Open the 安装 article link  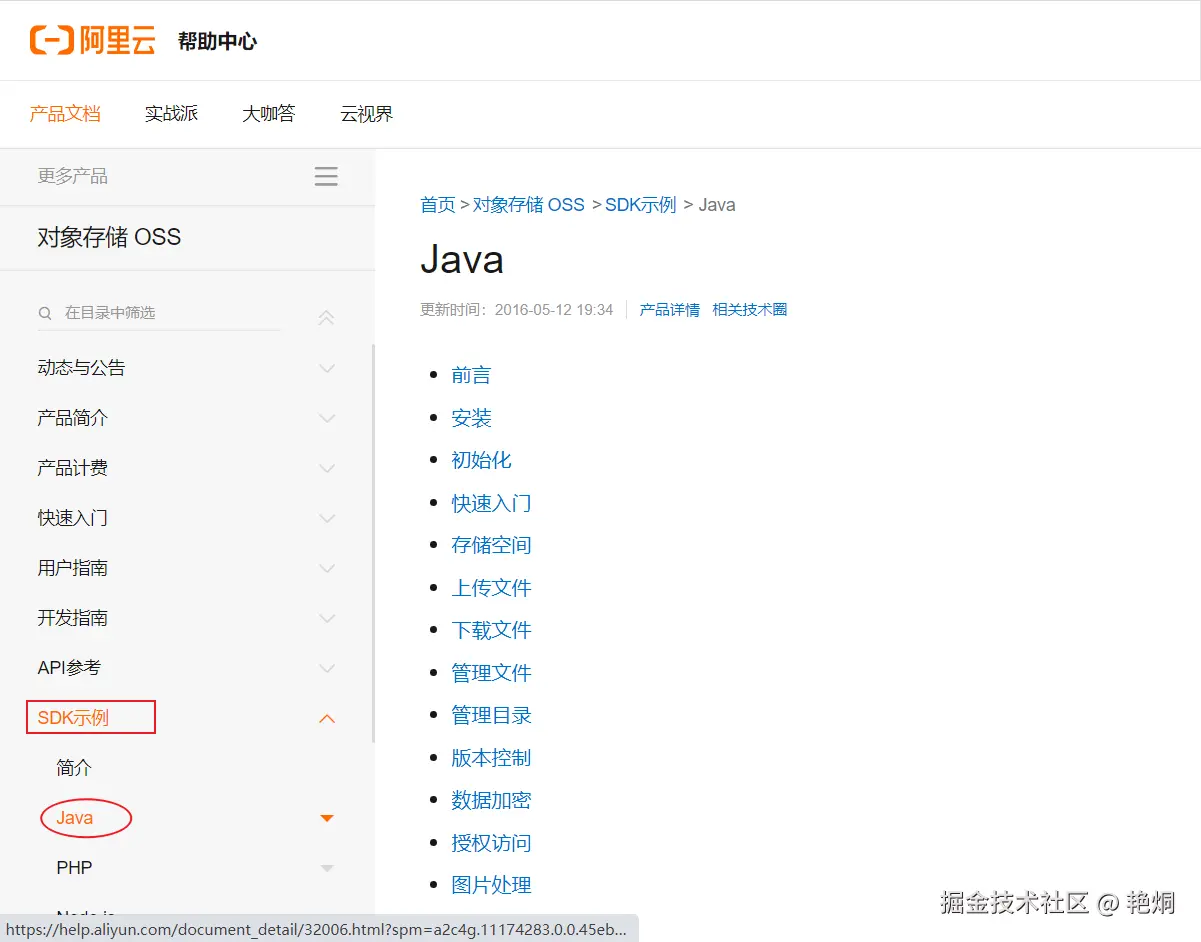(471, 418)
